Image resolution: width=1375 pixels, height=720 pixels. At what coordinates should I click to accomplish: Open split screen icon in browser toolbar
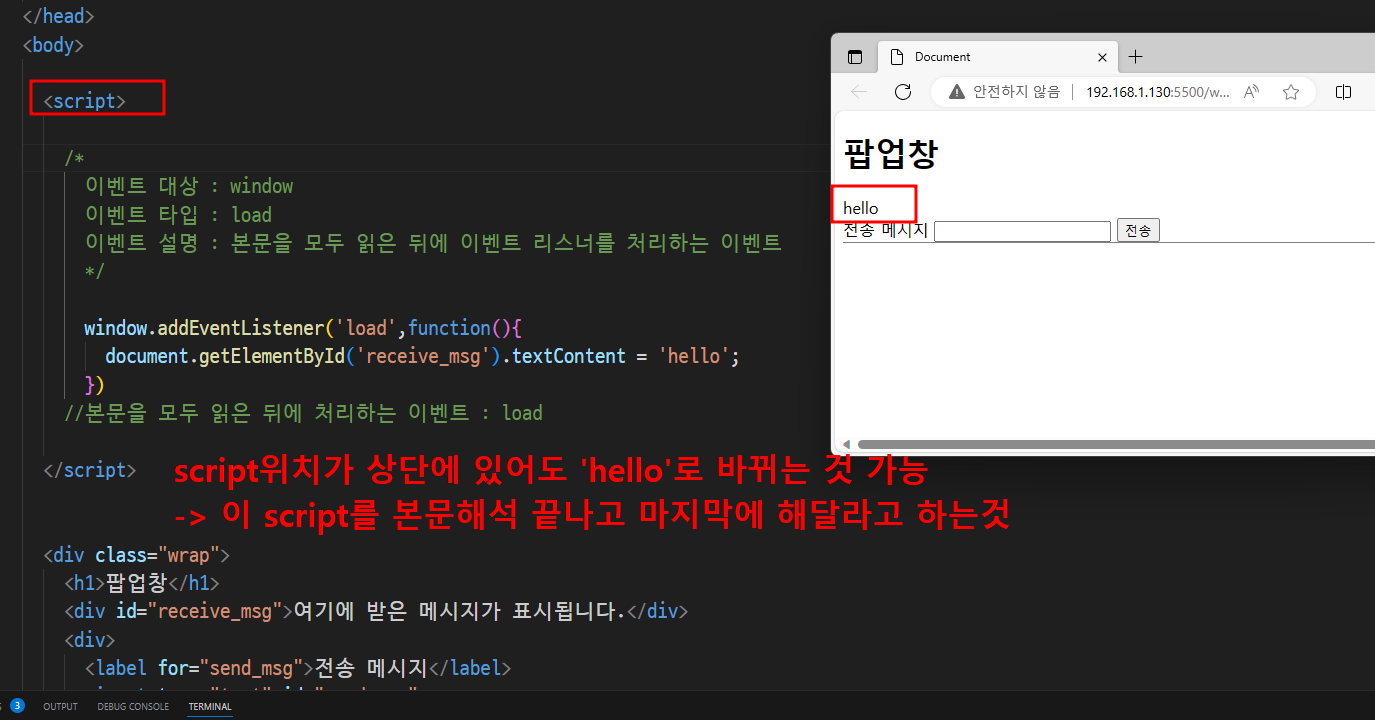coord(1343,92)
